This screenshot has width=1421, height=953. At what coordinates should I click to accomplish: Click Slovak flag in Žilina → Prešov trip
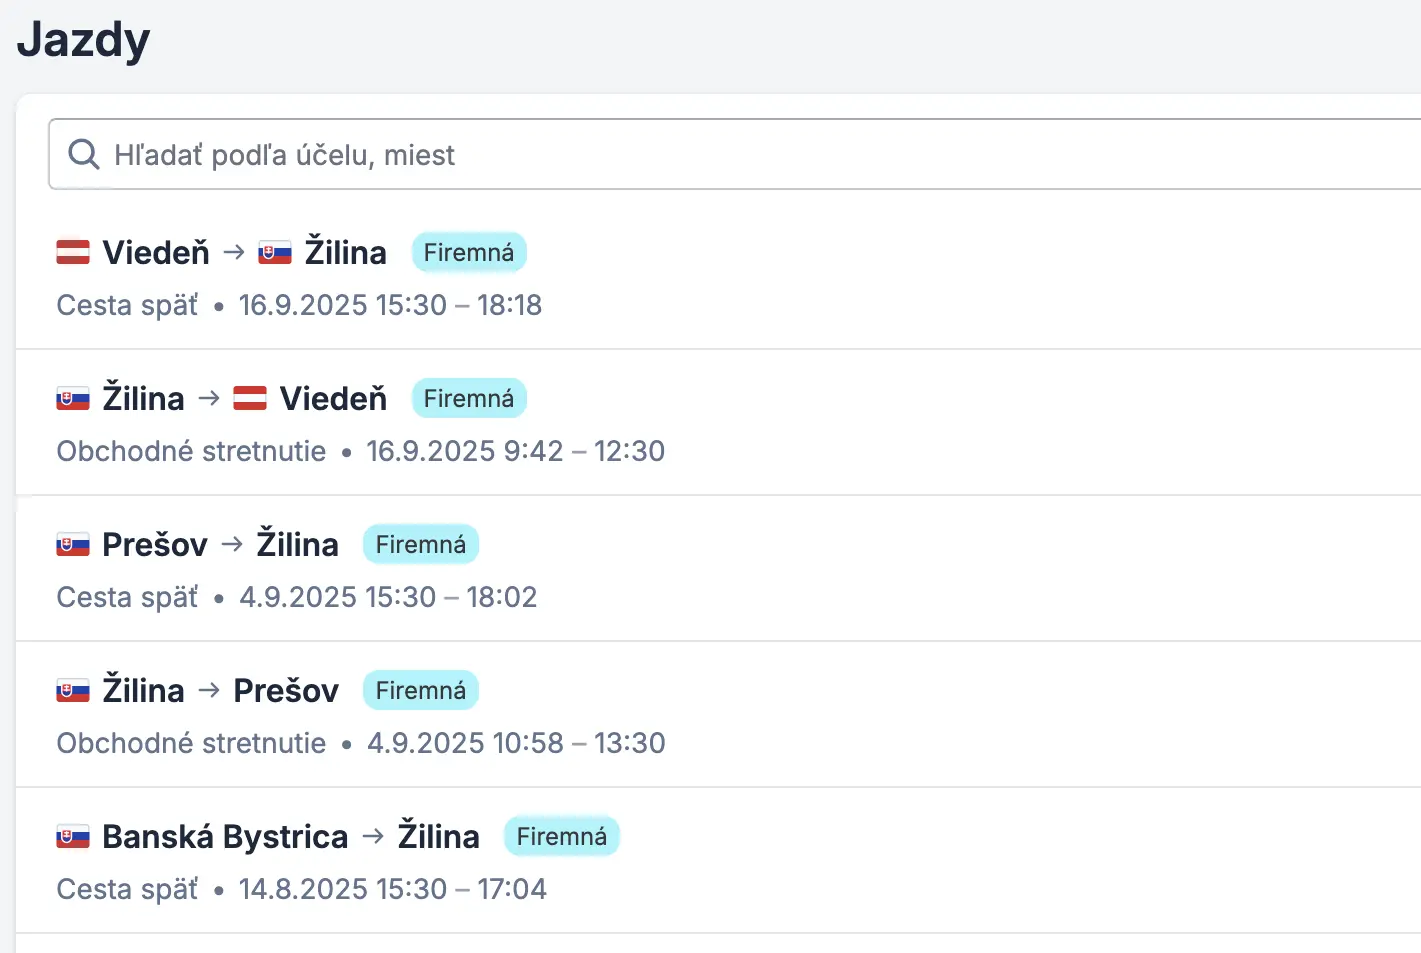click(73, 690)
